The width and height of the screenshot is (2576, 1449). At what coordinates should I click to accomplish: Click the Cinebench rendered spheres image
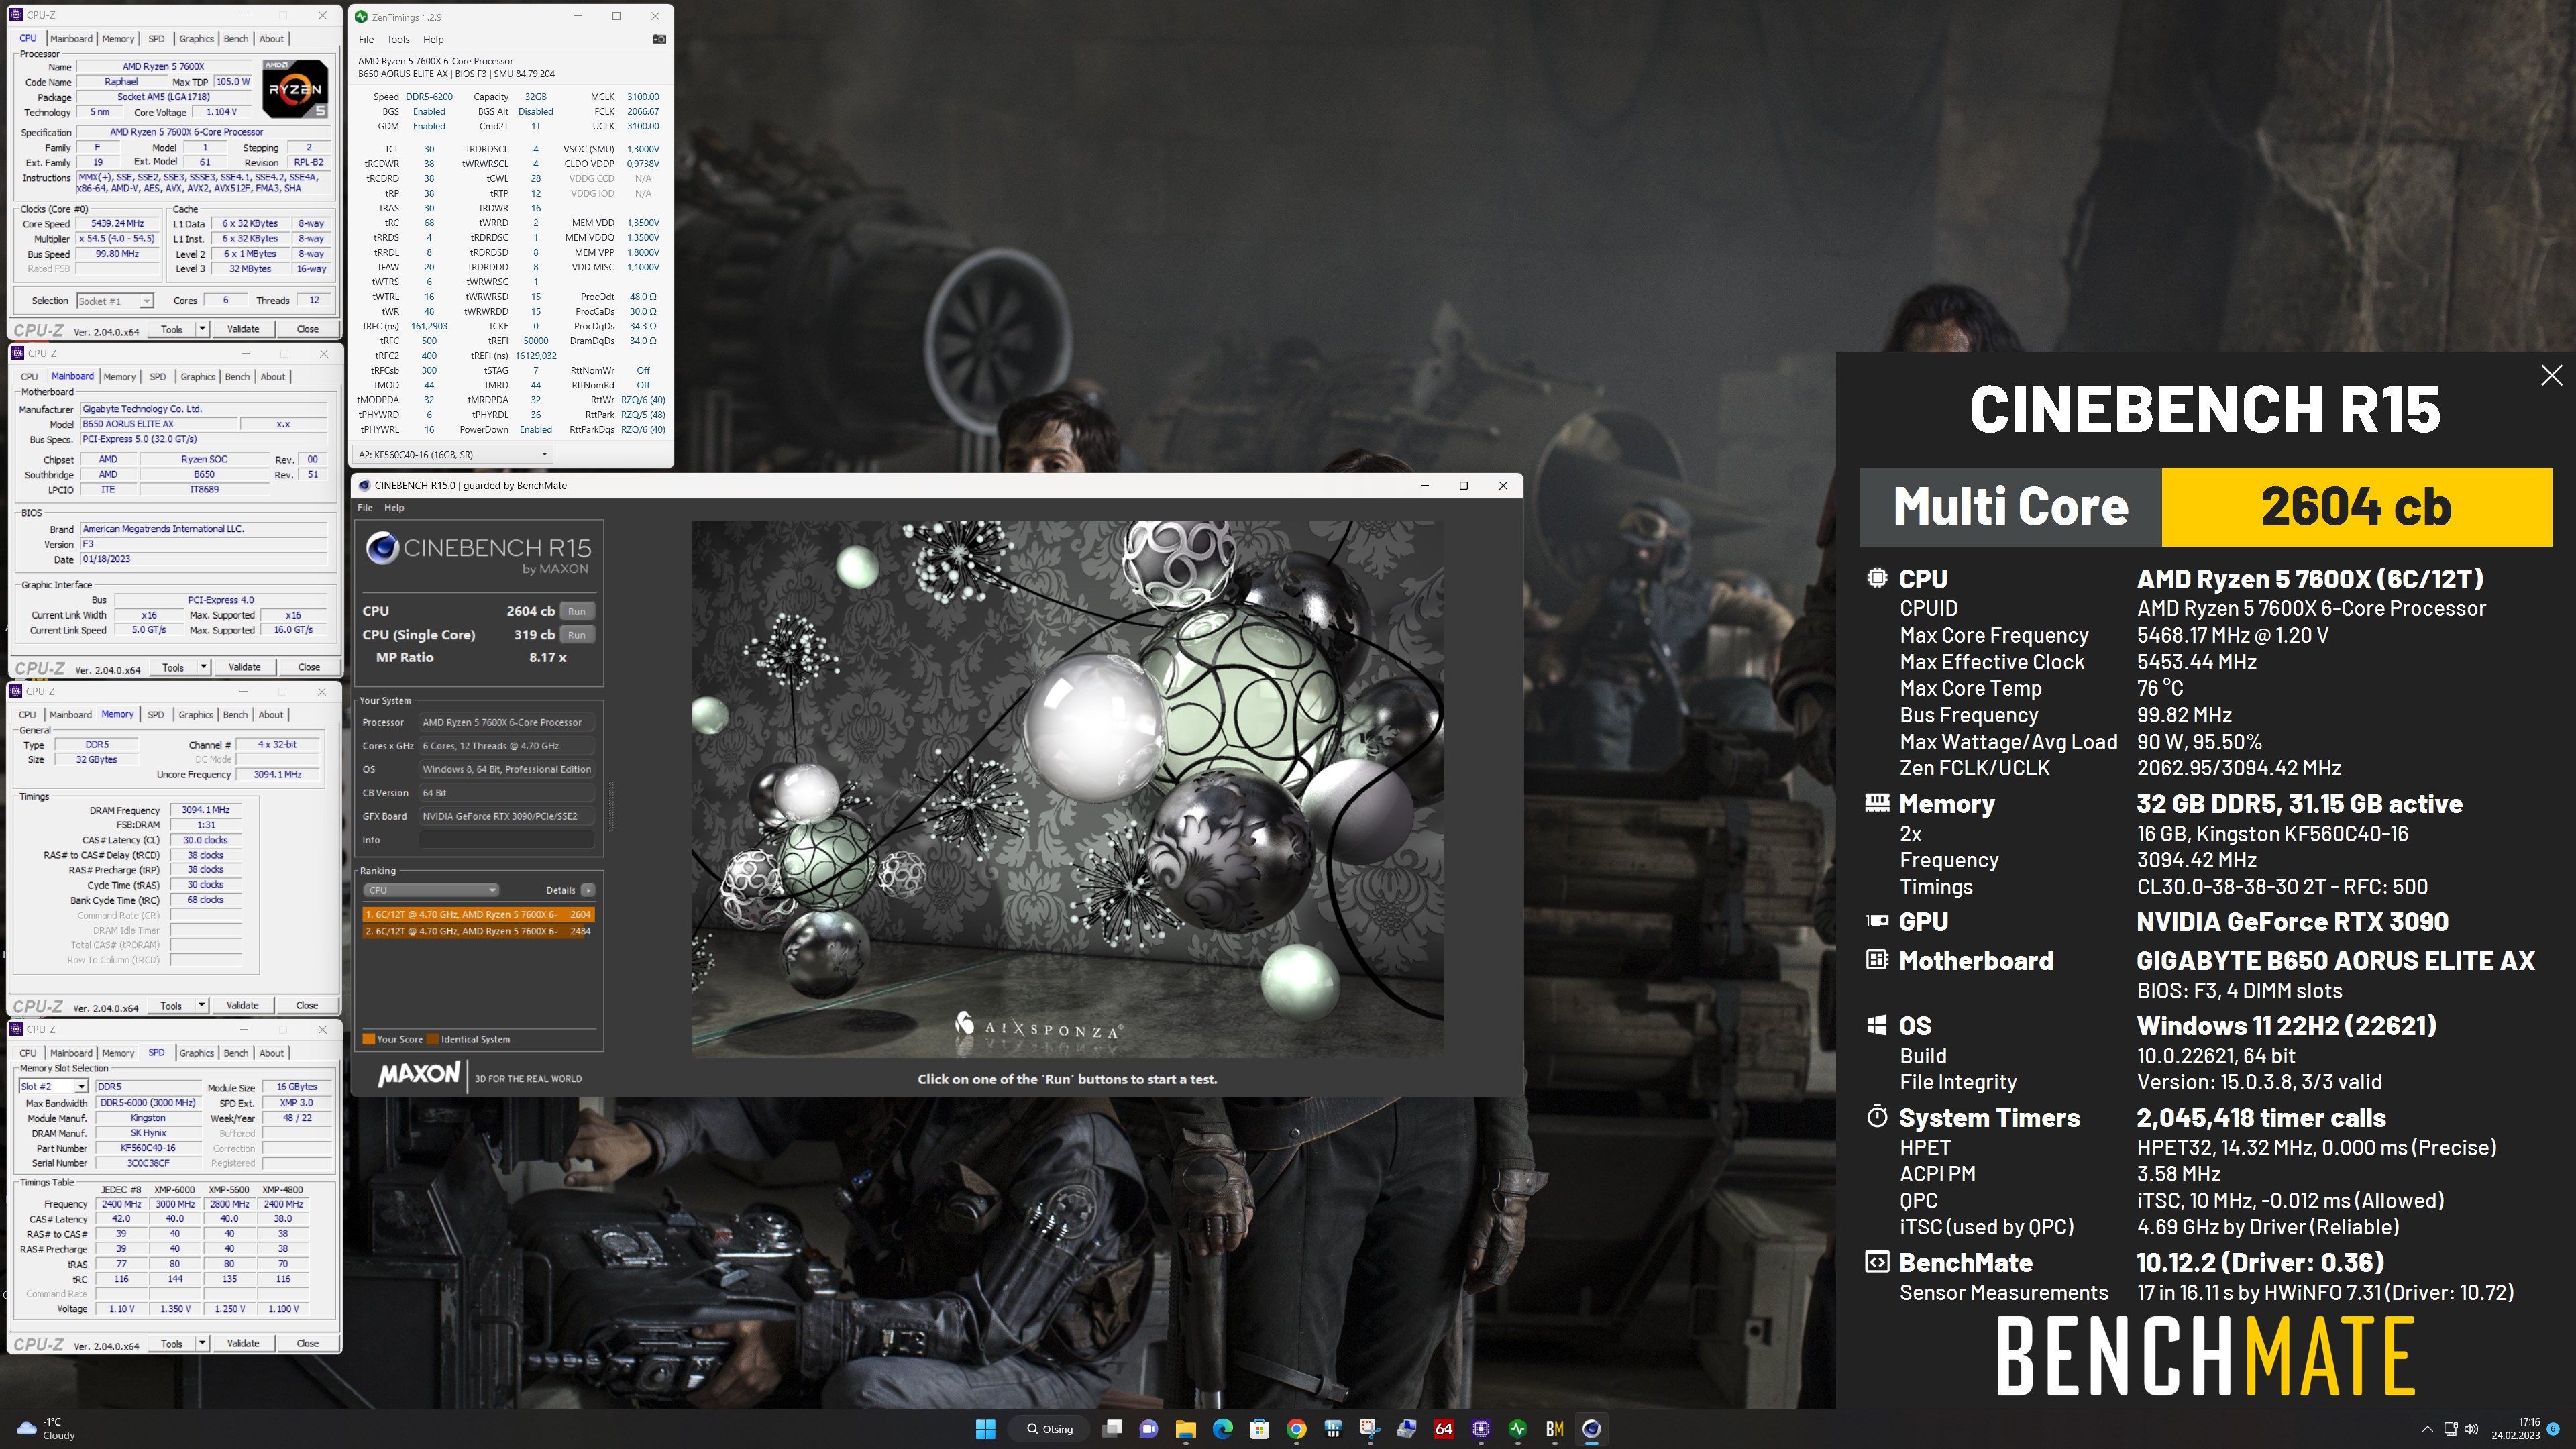1067,788
